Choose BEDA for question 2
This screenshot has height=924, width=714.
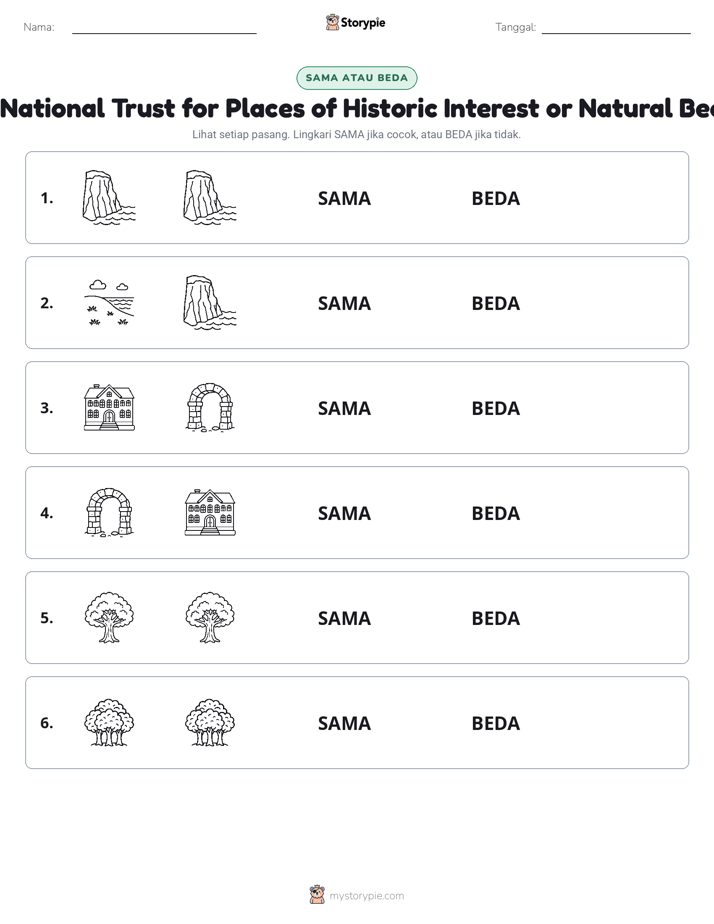tap(496, 303)
